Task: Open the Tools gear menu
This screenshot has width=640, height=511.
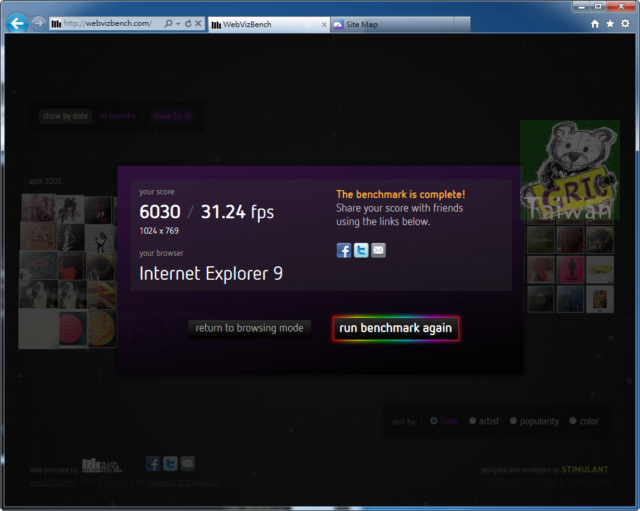Action: 625,24
